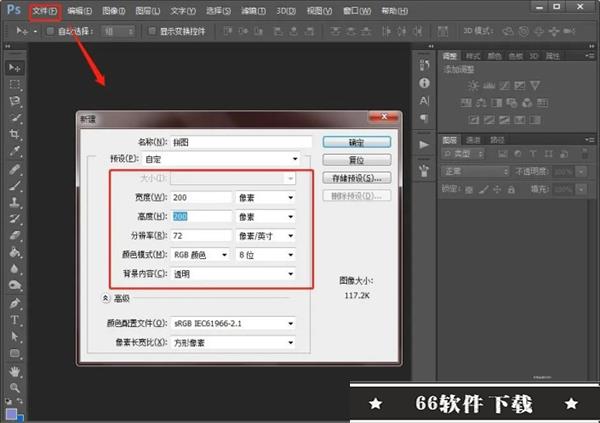Image resolution: width=600 pixels, height=423 pixels.
Task: Select the Move tool in toolbox
Action: pos(15,68)
